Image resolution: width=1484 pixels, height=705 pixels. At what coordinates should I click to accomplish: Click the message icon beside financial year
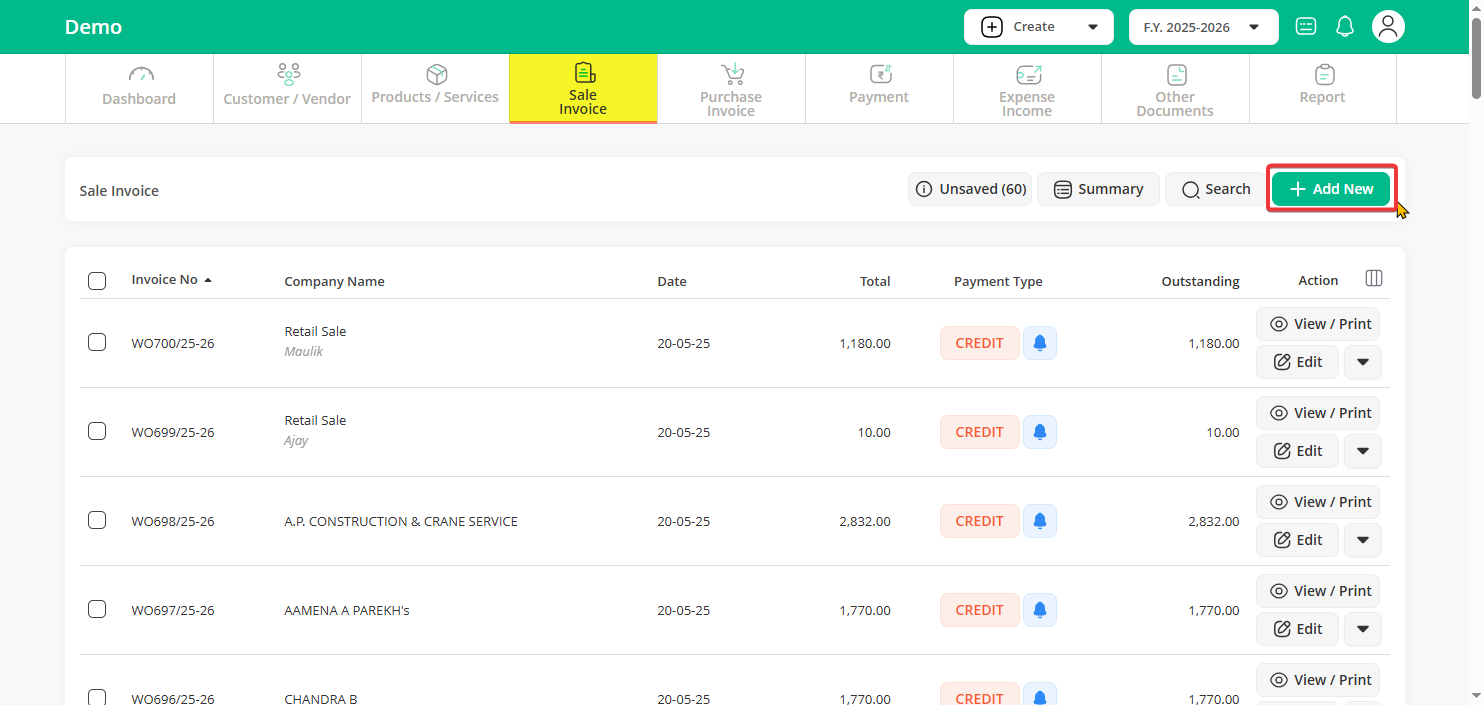(x=1305, y=27)
